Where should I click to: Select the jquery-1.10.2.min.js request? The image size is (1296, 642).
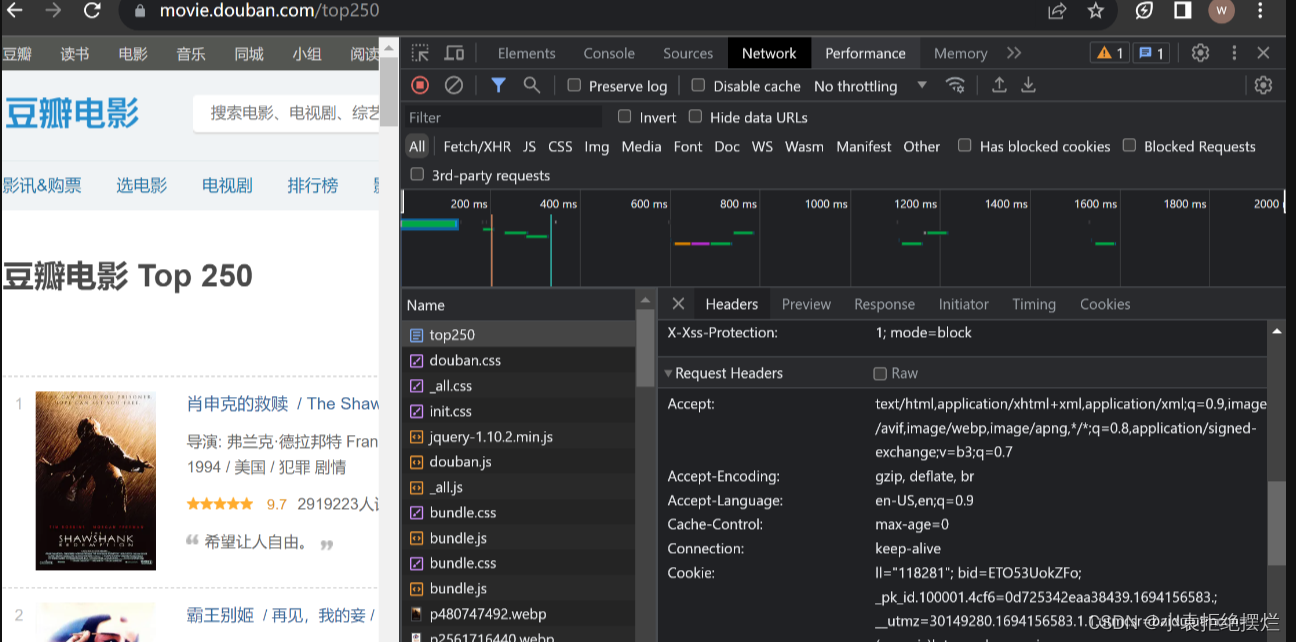point(518,437)
